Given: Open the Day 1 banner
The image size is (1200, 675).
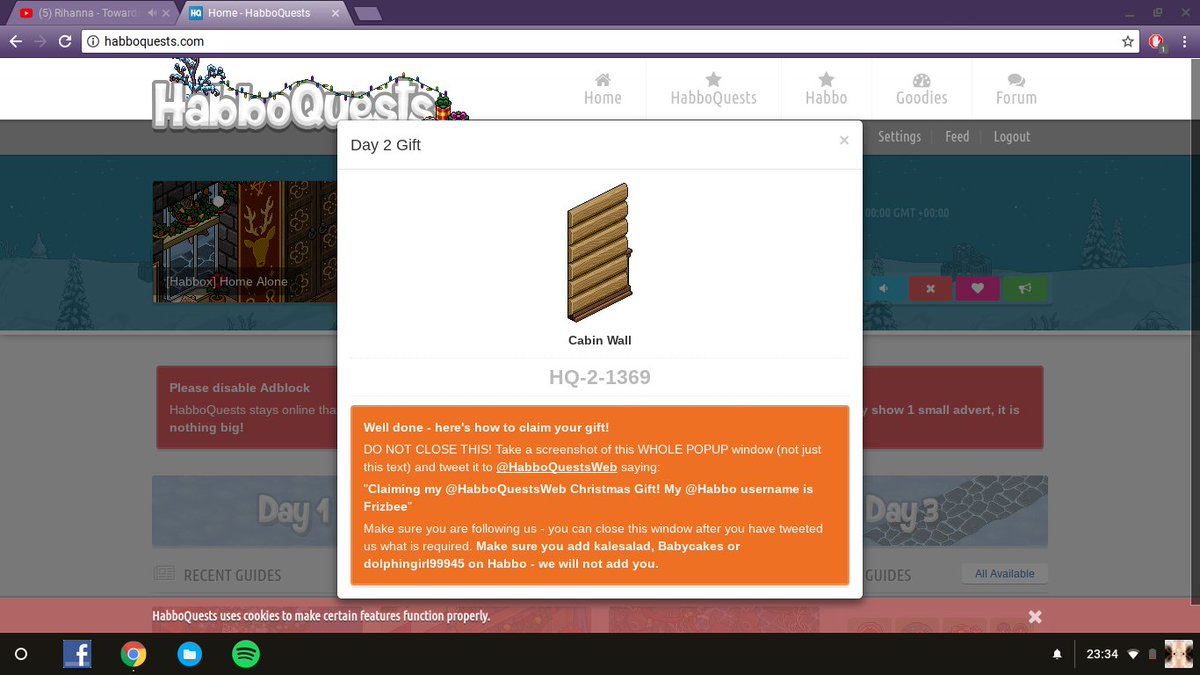Looking at the screenshot, I should pos(245,510).
